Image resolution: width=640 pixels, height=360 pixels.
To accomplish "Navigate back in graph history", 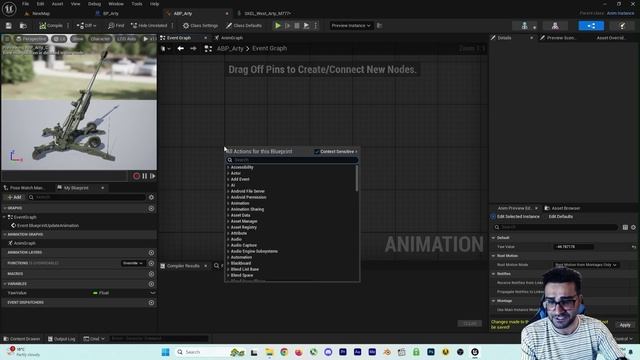I will coord(180,49).
